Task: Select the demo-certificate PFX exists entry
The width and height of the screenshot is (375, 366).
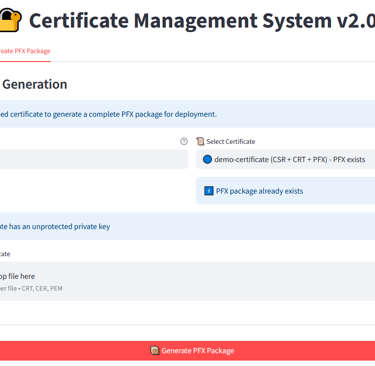Action: 290,159
